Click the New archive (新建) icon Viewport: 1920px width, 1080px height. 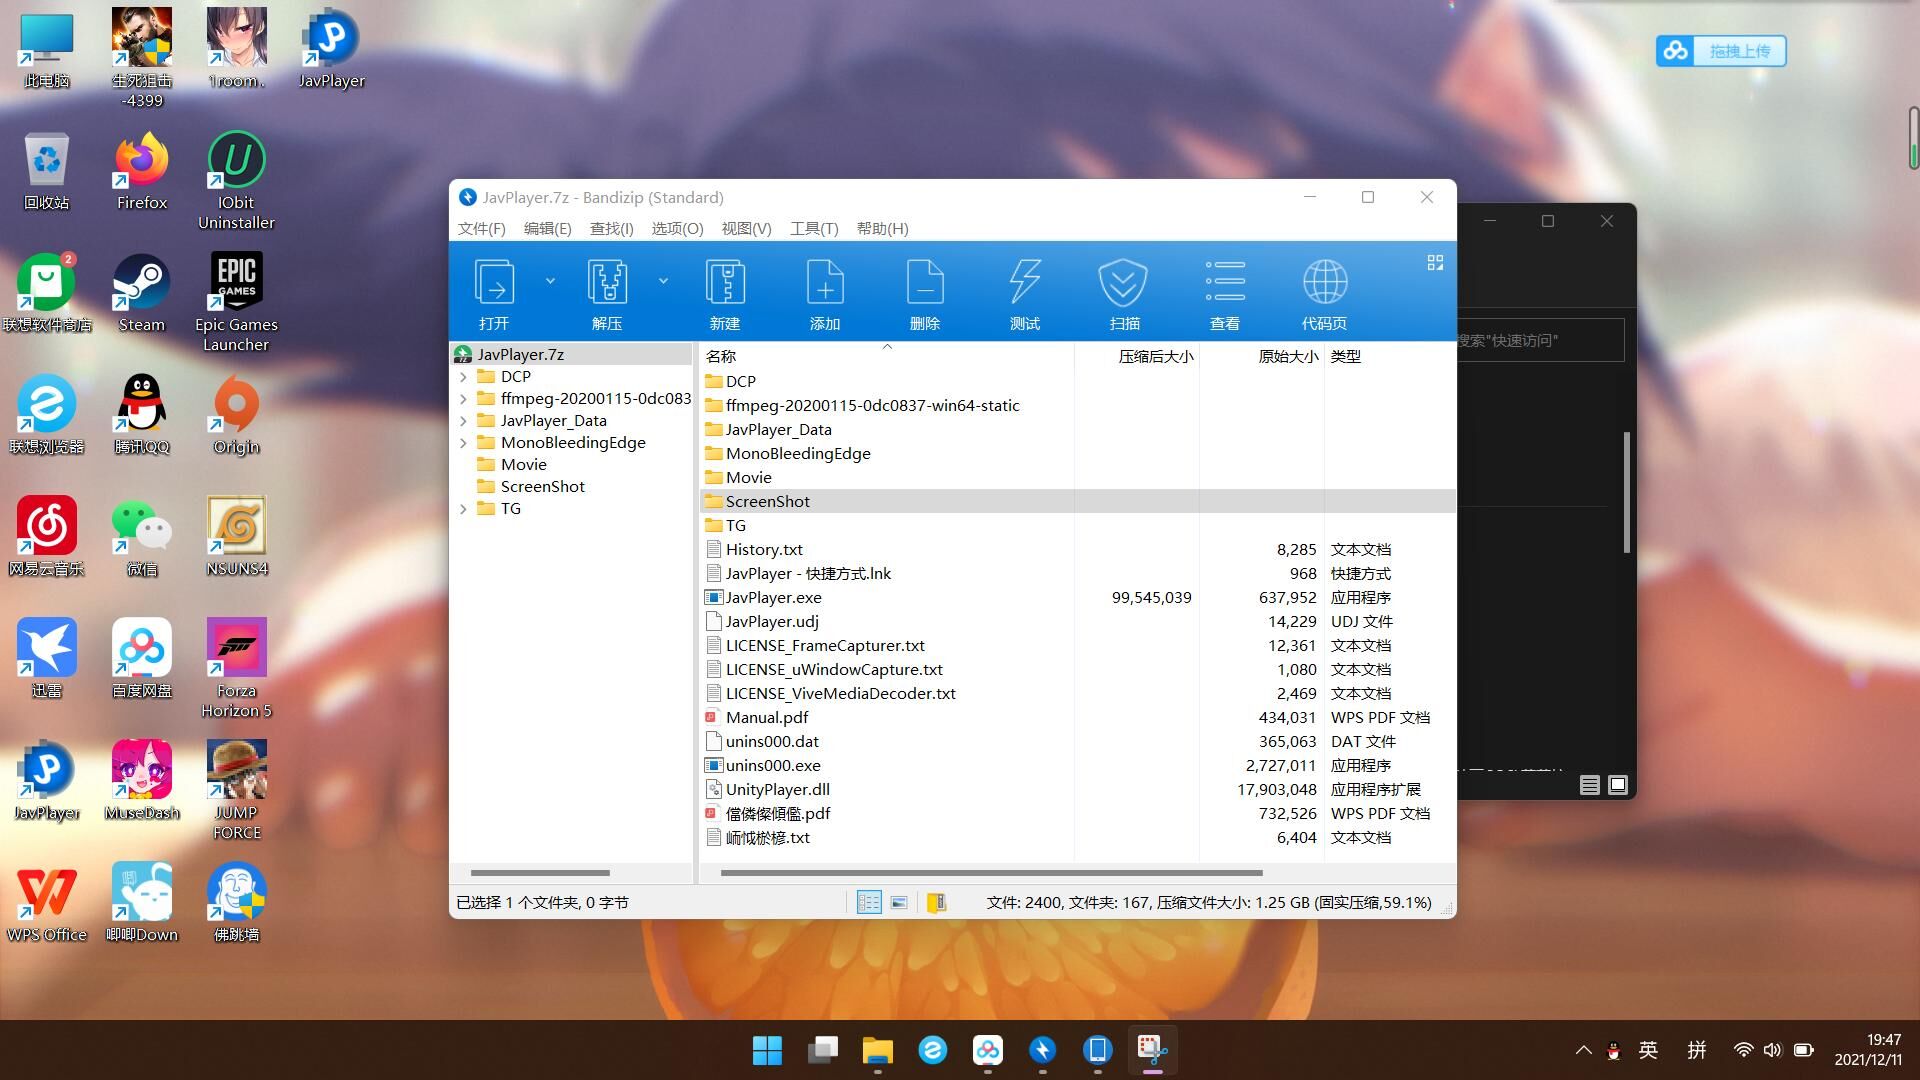725,292
